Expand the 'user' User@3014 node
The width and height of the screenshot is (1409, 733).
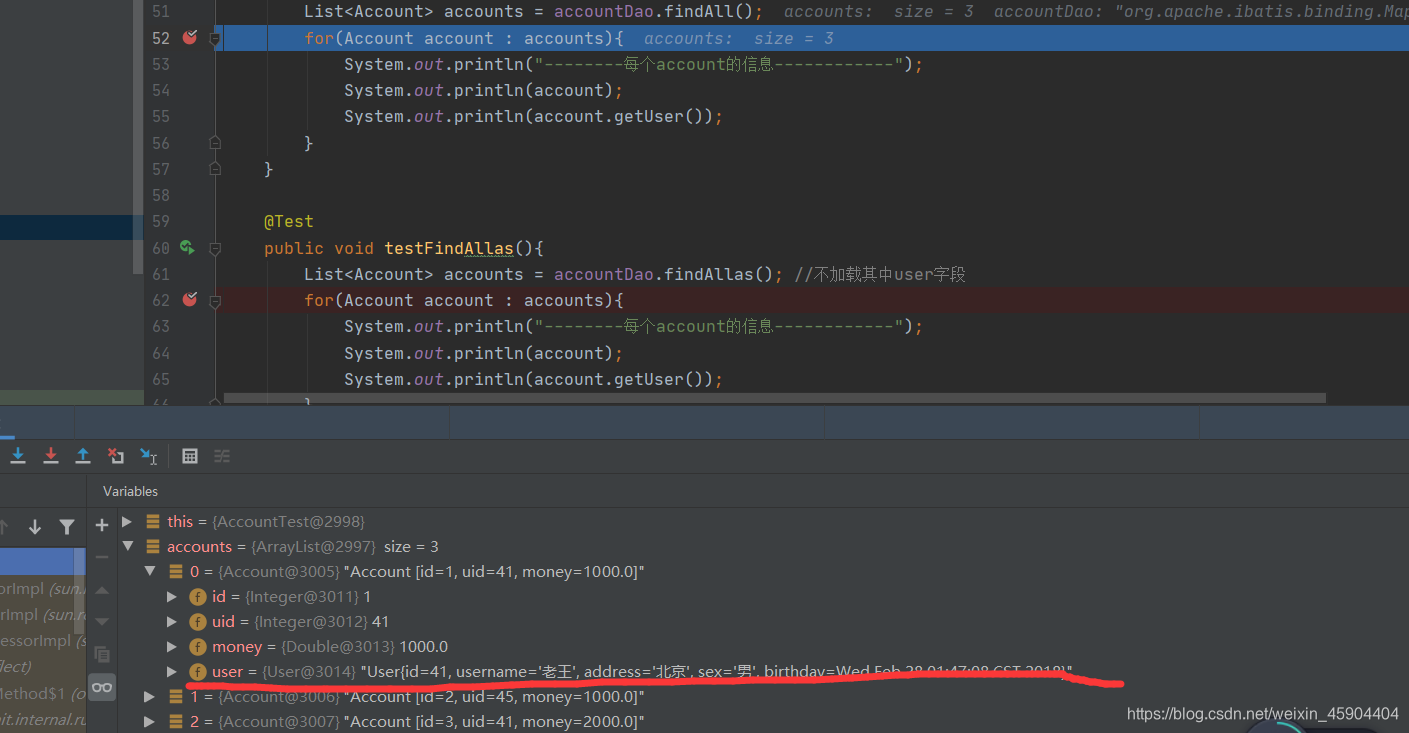pos(172,671)
